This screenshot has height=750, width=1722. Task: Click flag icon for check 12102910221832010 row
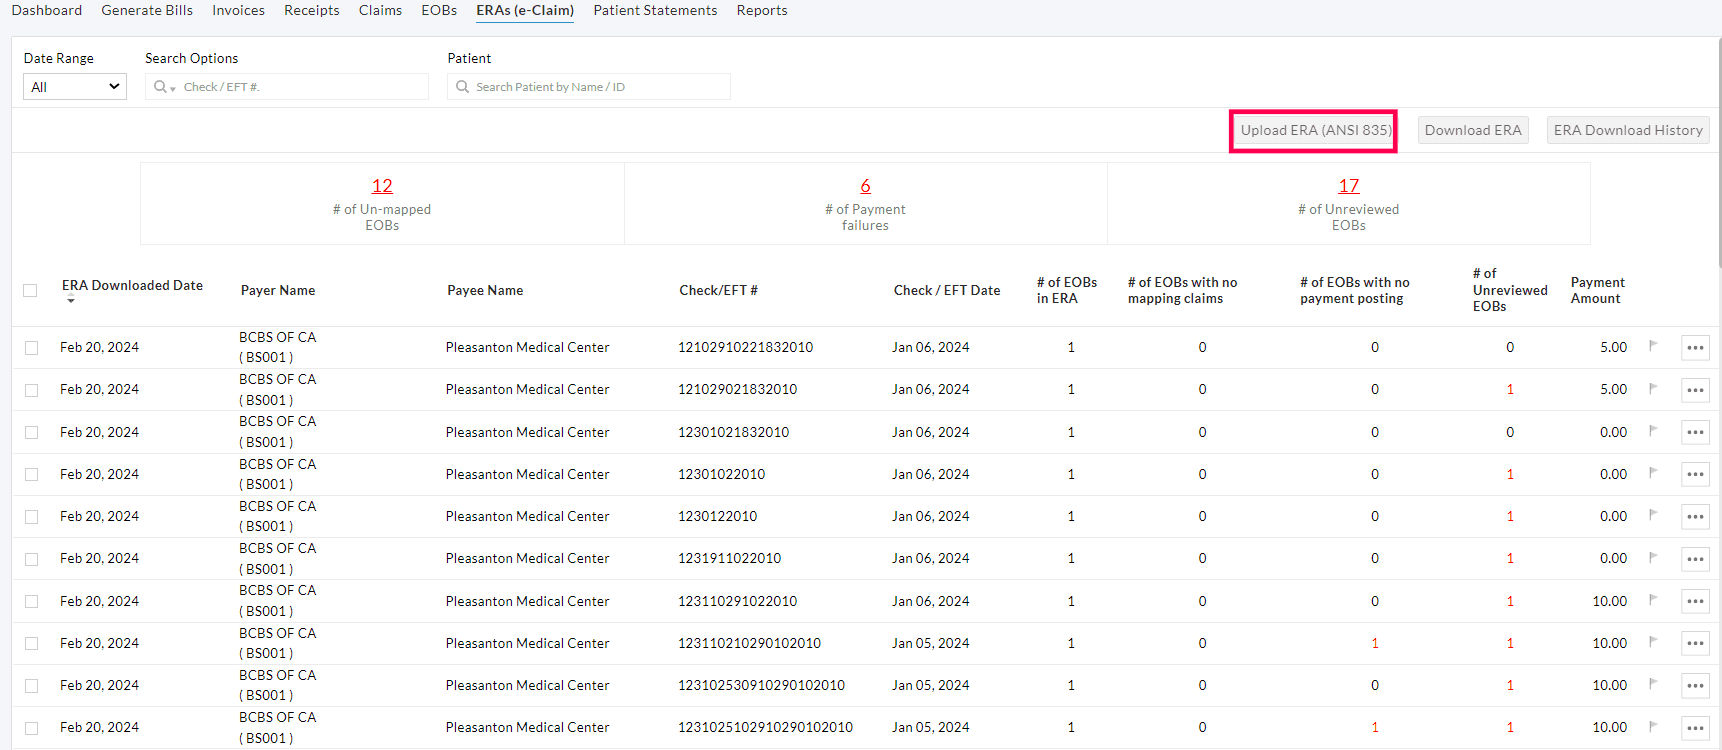click(1653, 346)
